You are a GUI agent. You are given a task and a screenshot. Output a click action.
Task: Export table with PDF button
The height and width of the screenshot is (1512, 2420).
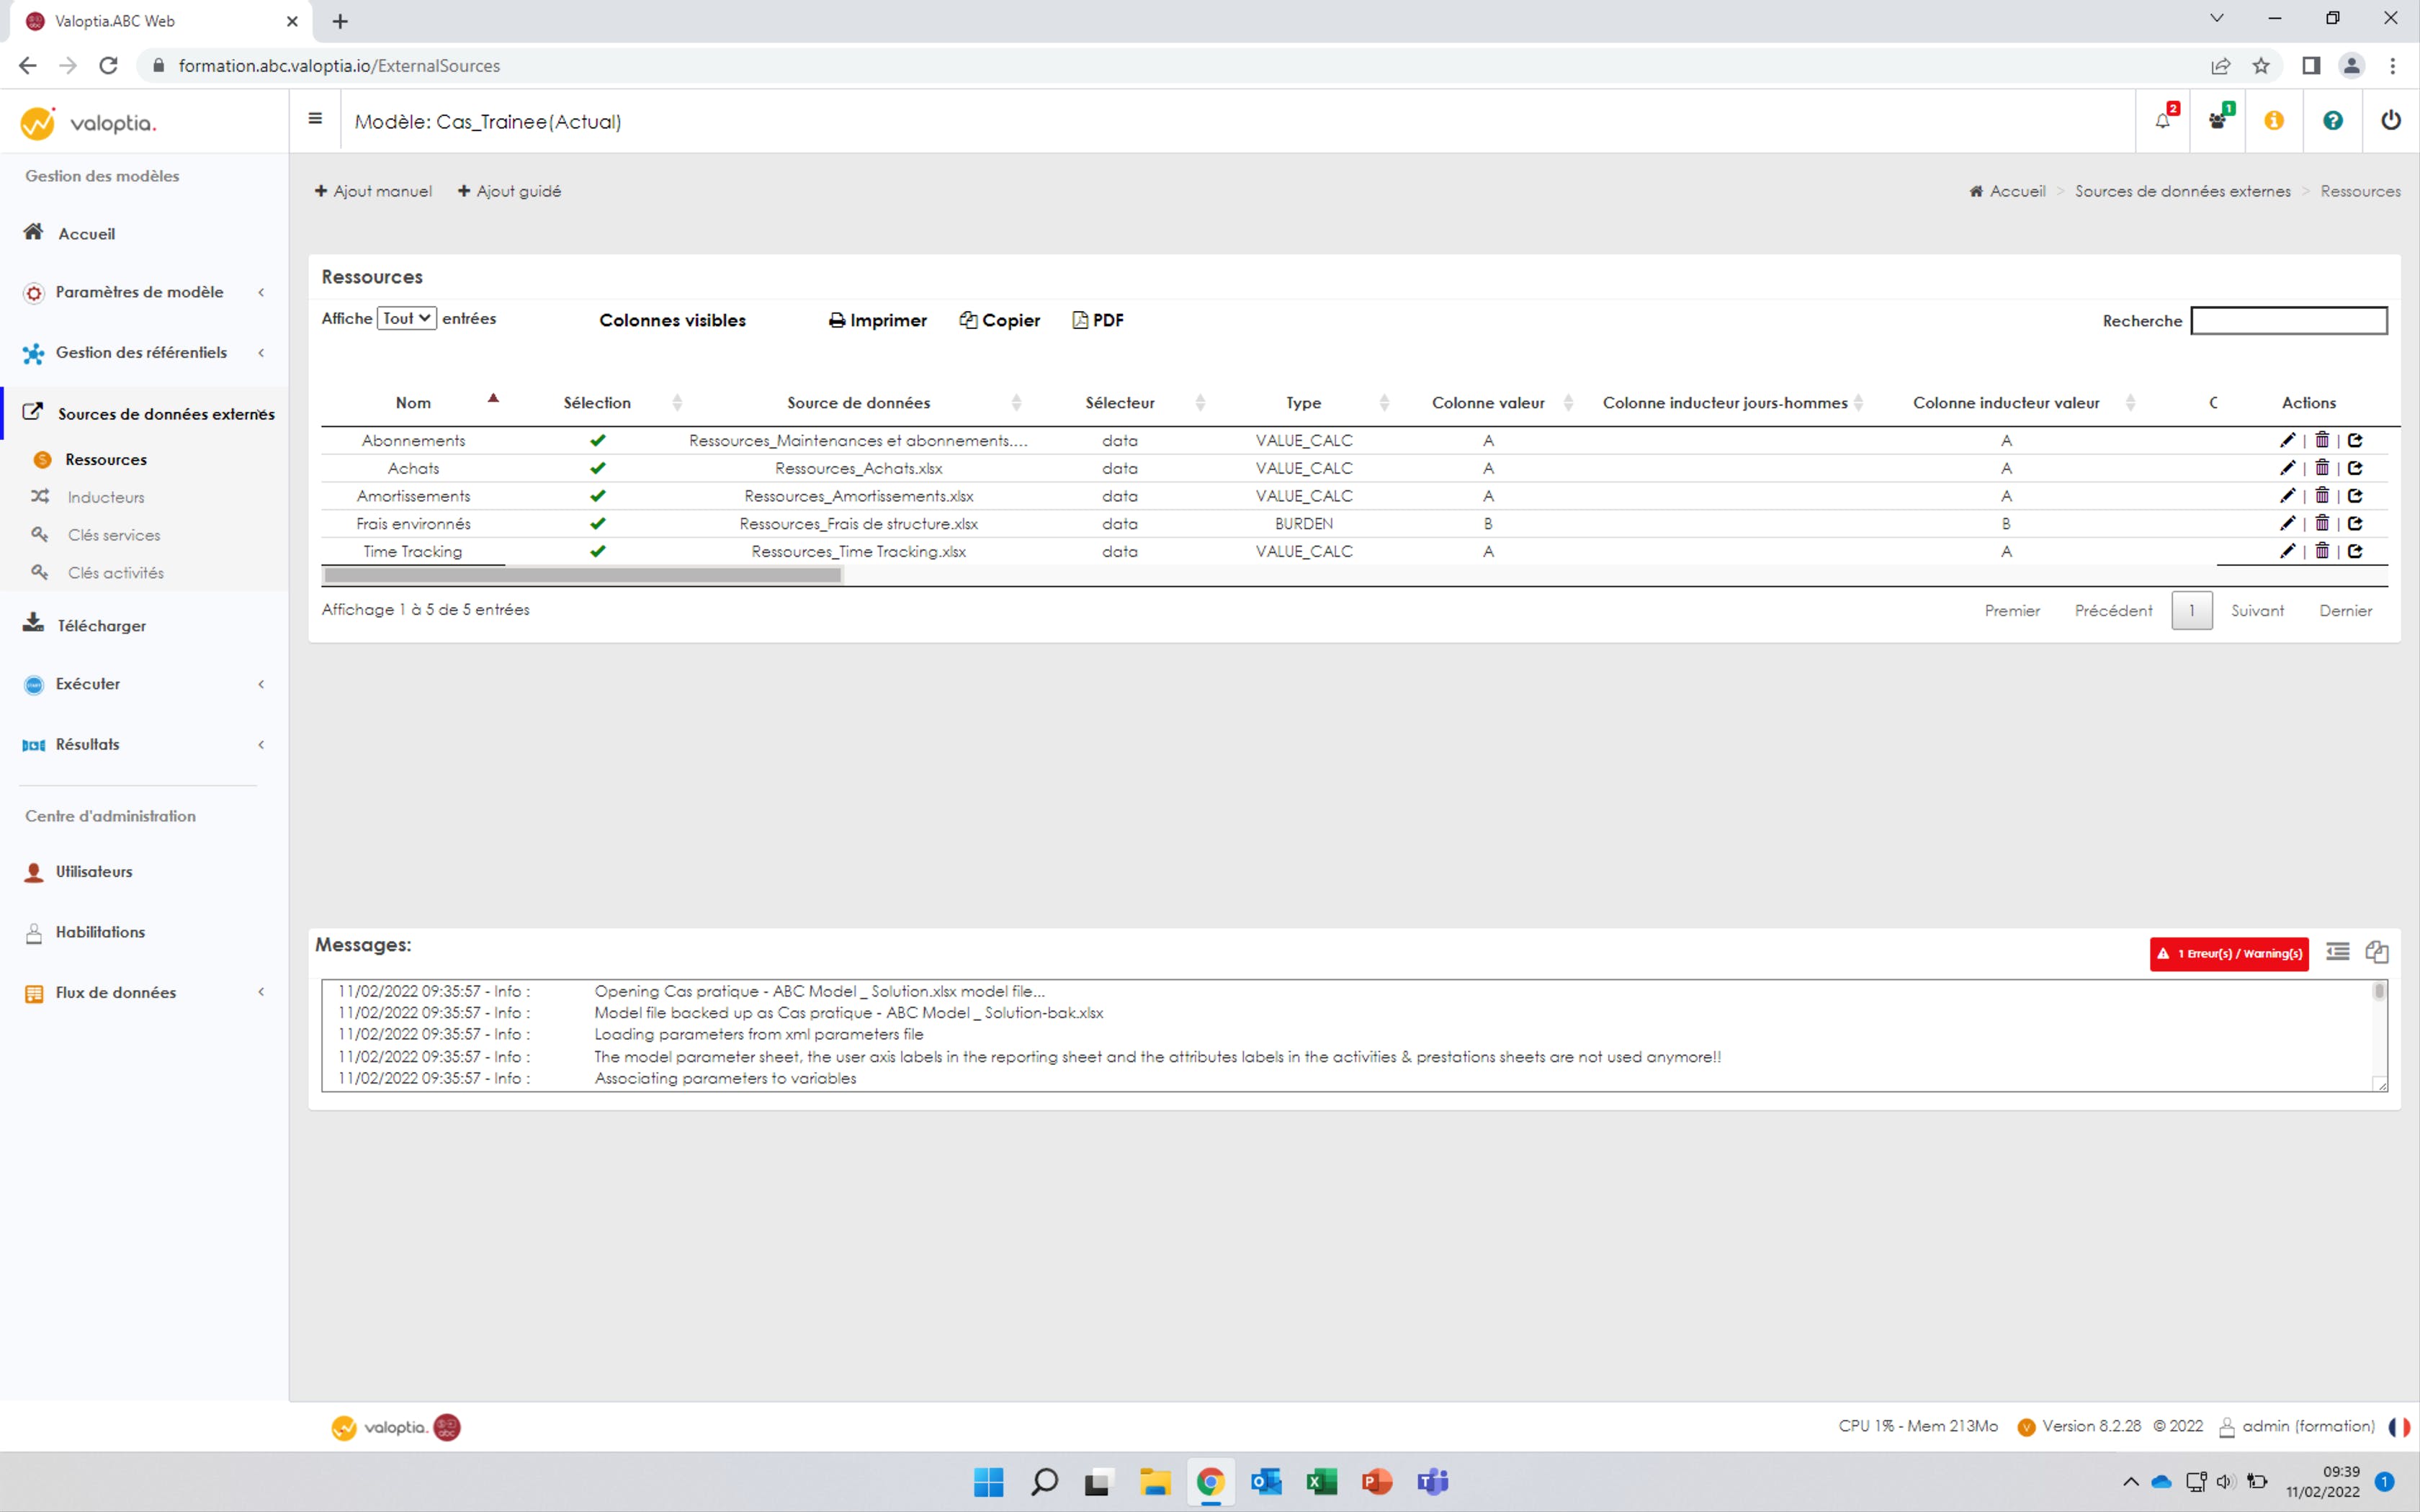1098,320
